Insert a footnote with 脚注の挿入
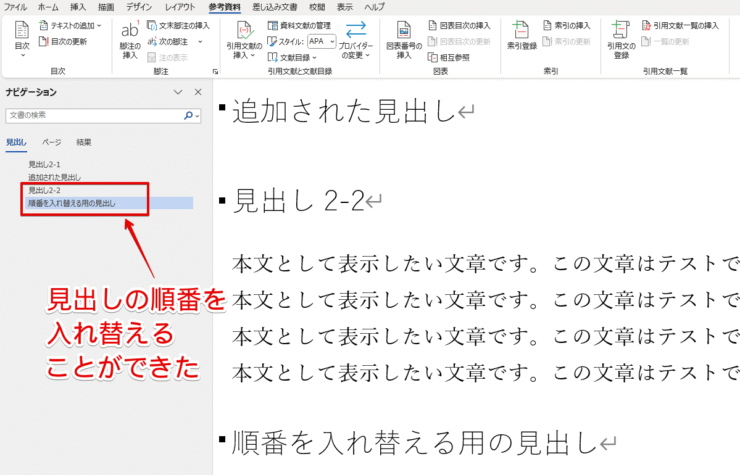740x475 pixels. pyautogui.click(x=130, y=41)
